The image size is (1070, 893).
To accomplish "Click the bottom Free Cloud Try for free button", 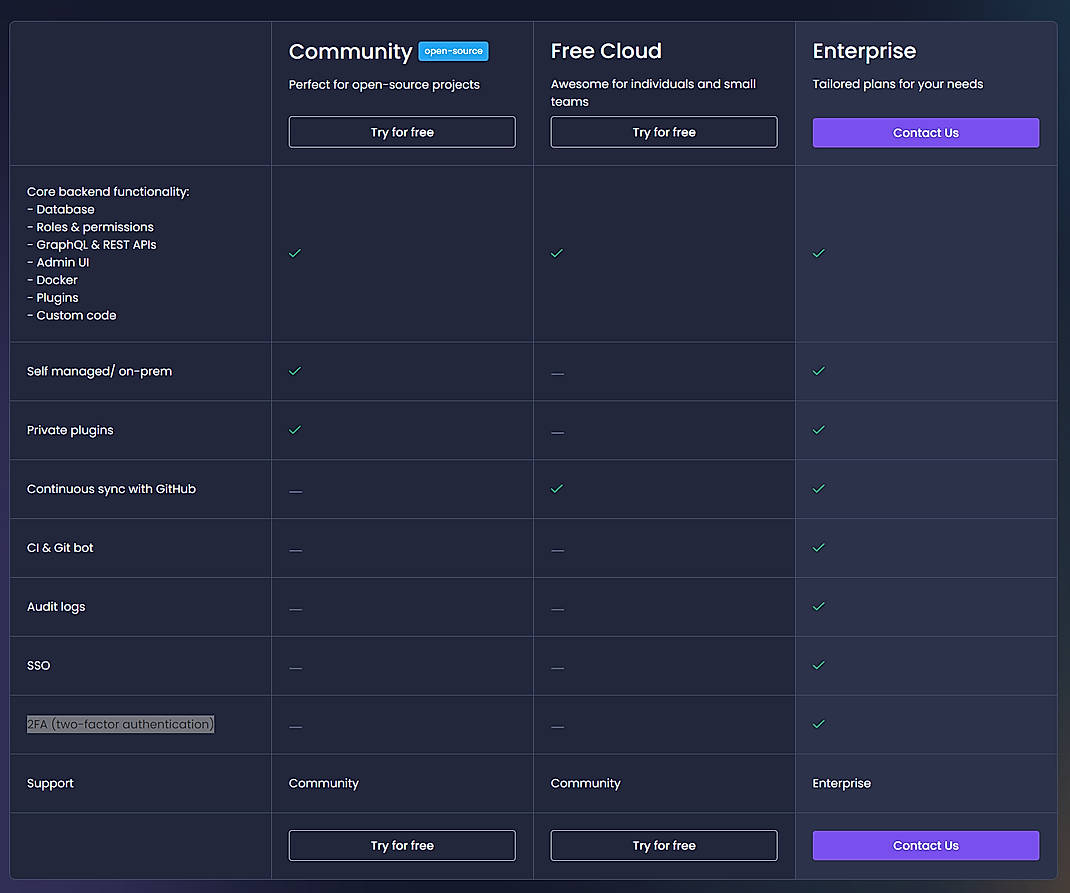I will [664, 845].
